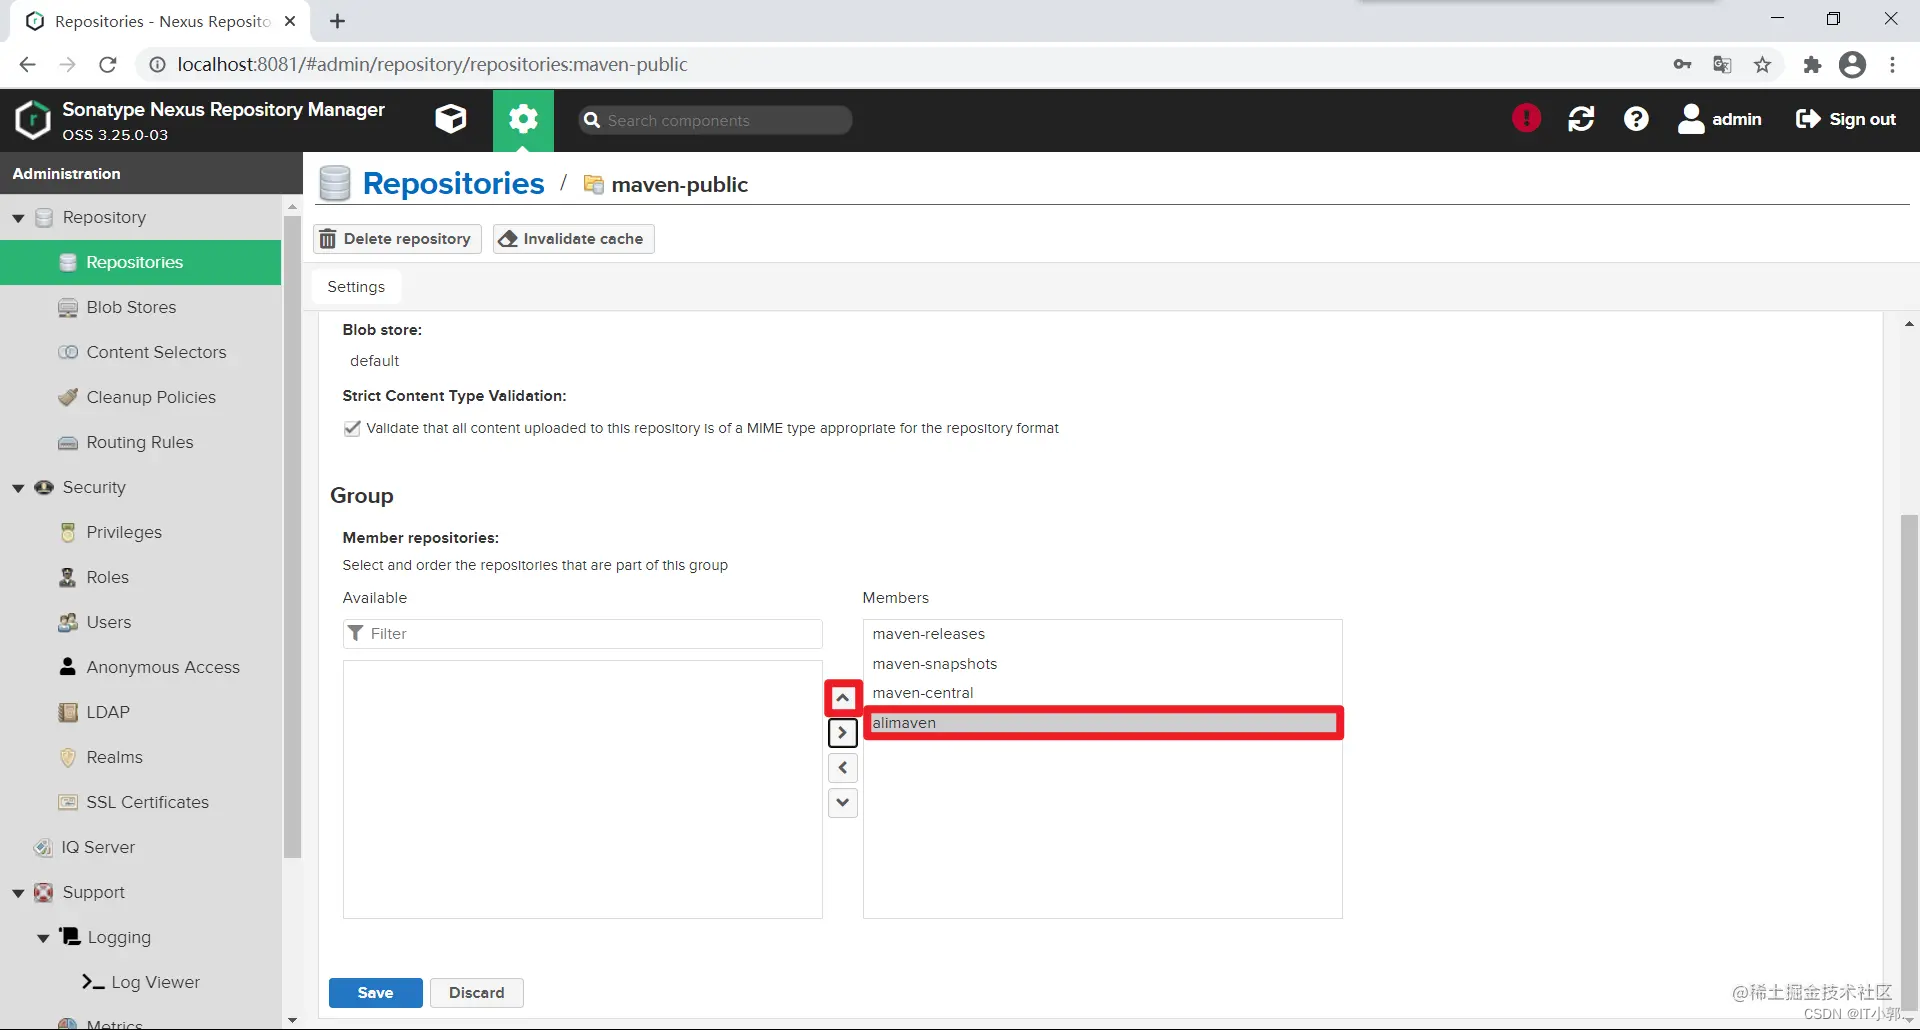Open the browser Extensions puzzle icon
Viewport: 1920px width, 1030px height.
pyautogui.click(x=1812, y=64)
